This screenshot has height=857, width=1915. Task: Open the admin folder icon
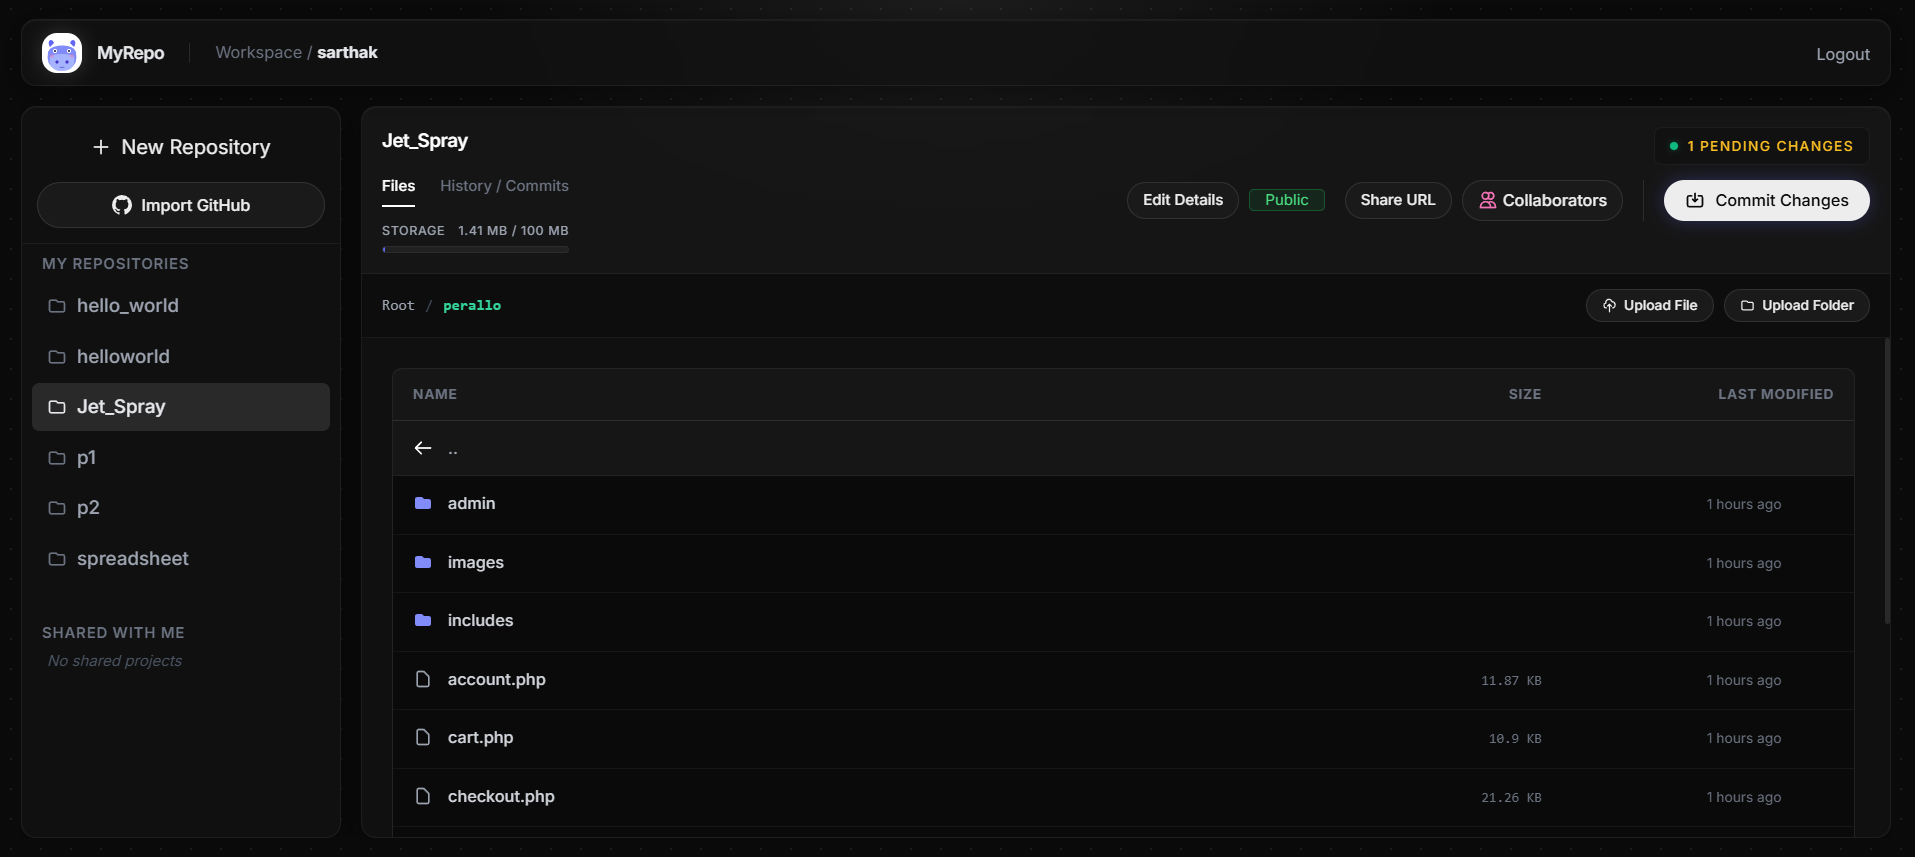[423, 503]
